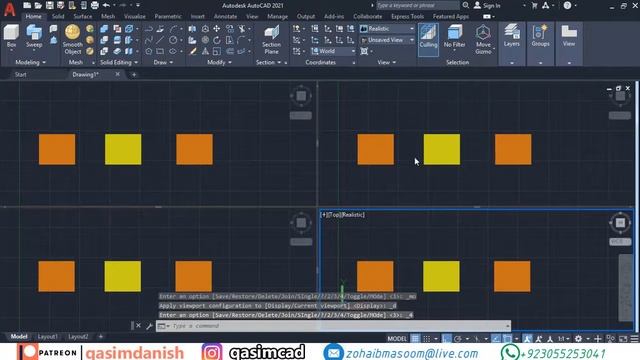Viewport: 640px width, 360px height.
Task: Open the View panel button
Action: coord(569,36)
